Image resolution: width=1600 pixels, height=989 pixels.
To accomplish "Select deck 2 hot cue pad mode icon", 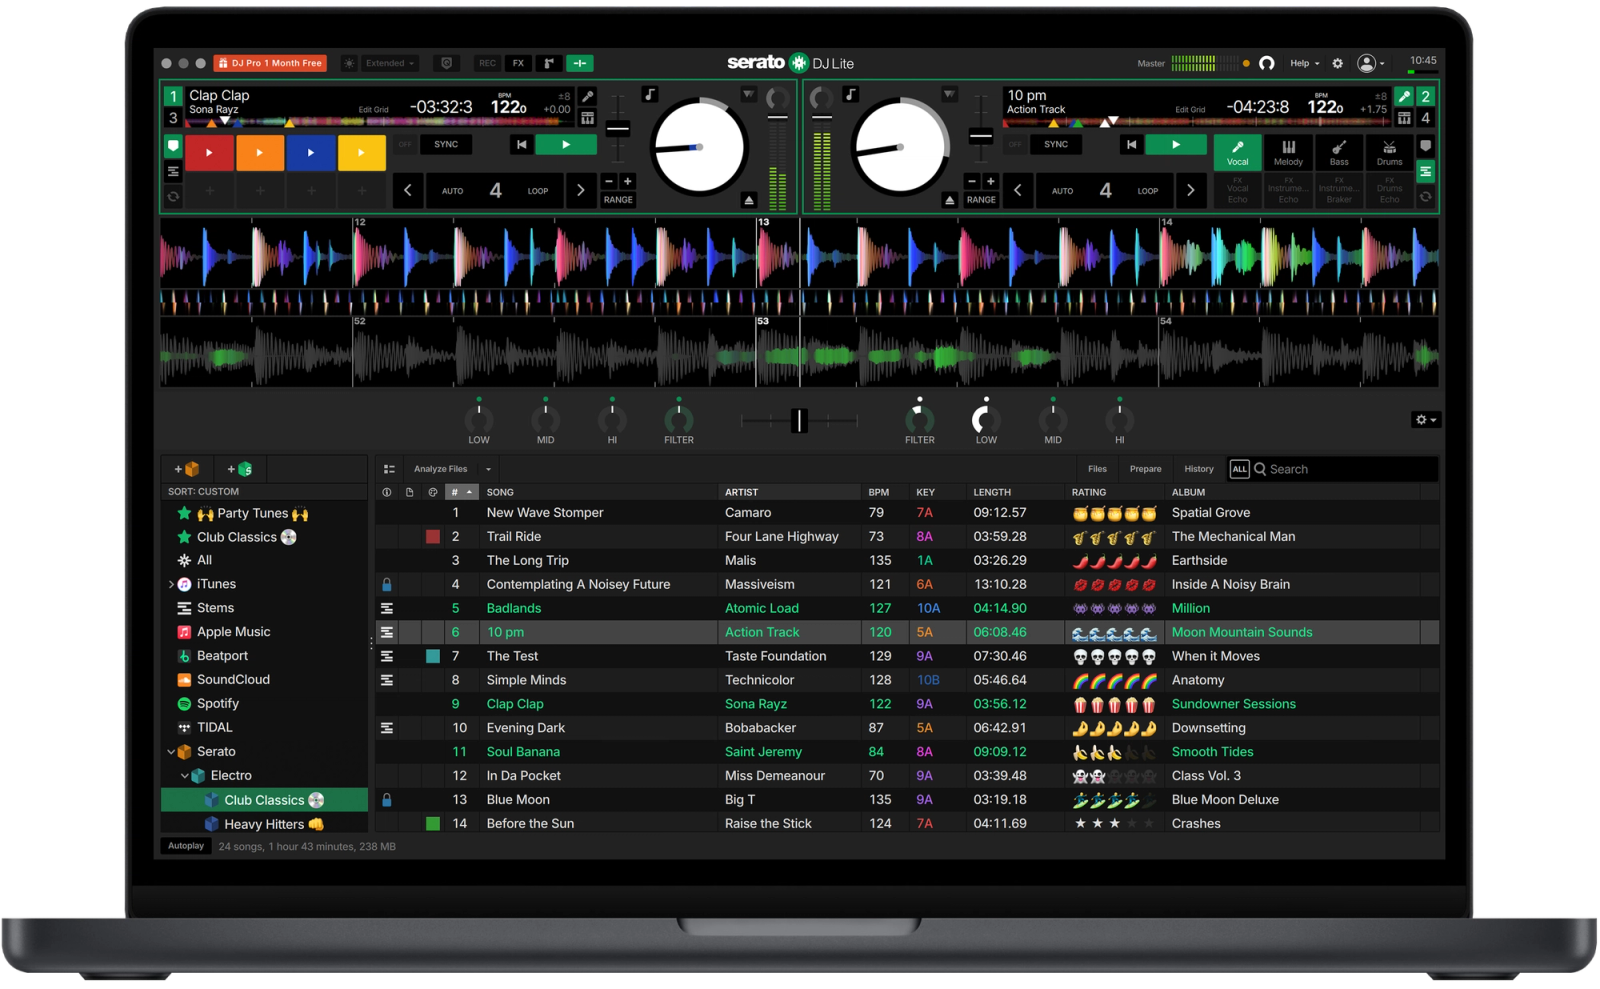I will 1426,147.
